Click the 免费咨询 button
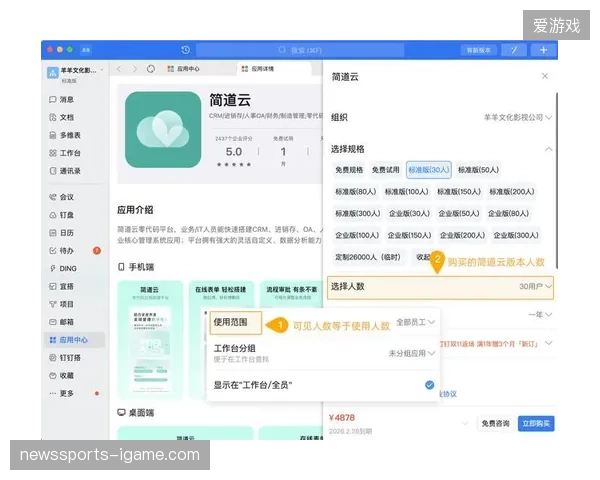The height and width of the screenshot is (480, 600). [x=495, y=424]
